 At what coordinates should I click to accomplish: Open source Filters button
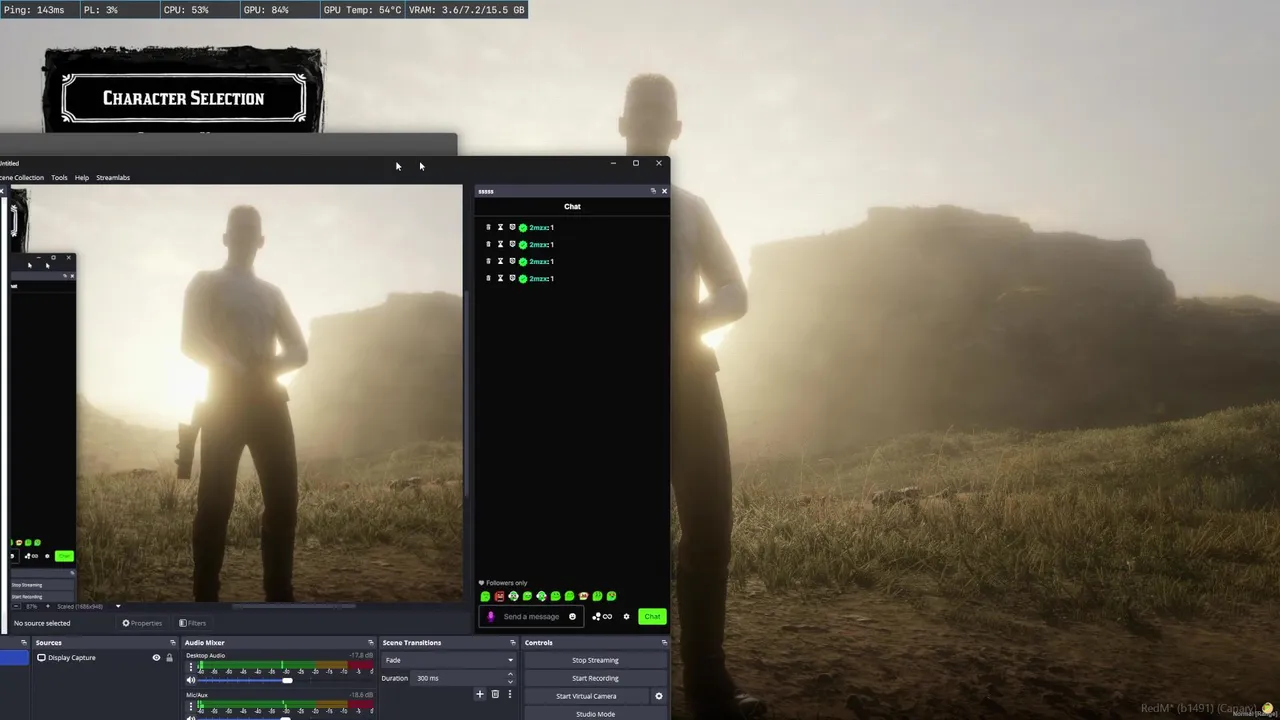click(192, 623)
